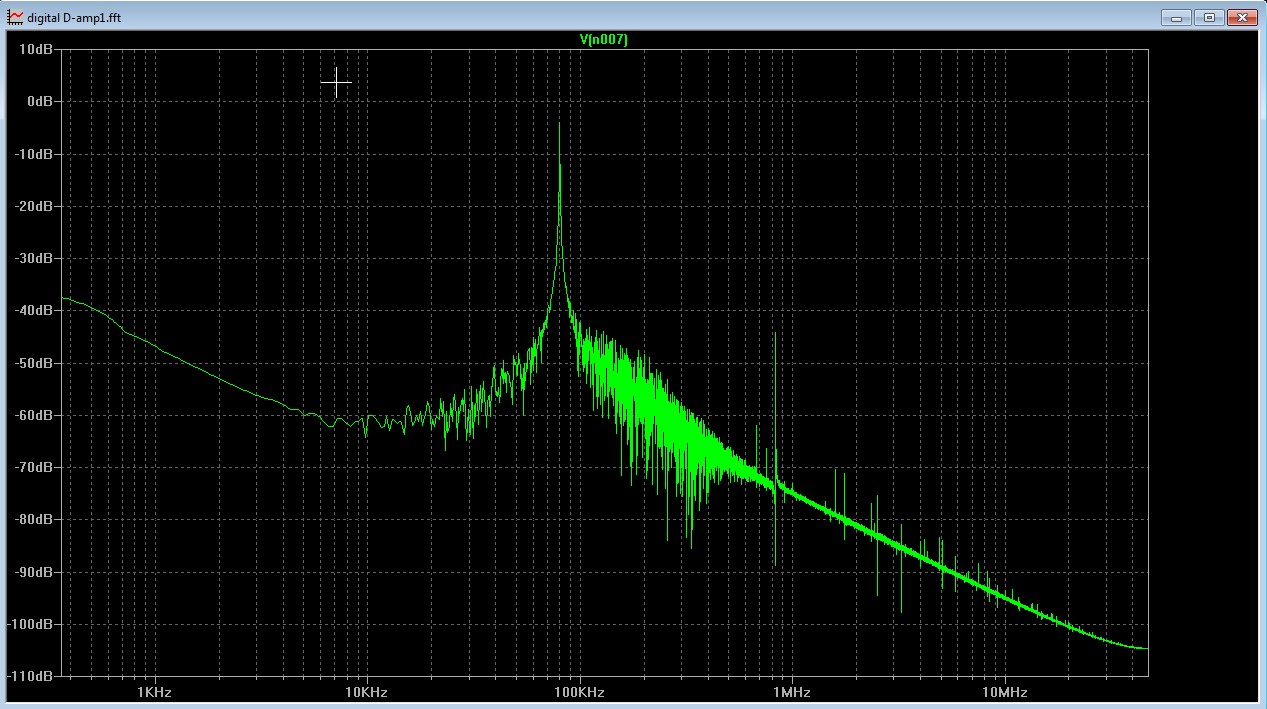Viewport: 1267px width, 709px height.
Task: Click the 1MHz horizontal axis label
Action: pos(791,692)
